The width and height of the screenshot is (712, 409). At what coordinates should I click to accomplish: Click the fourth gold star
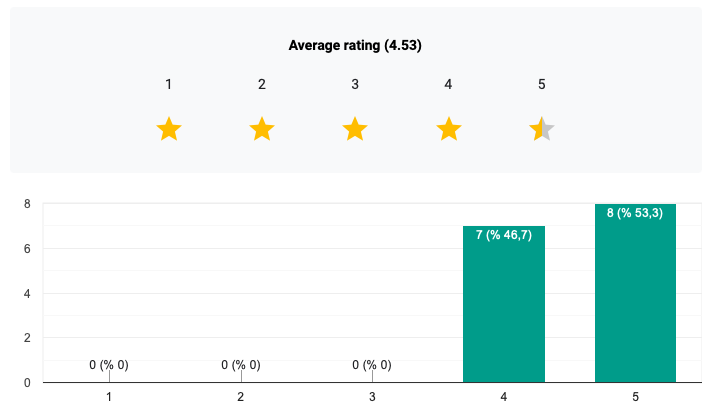(449, 129)
